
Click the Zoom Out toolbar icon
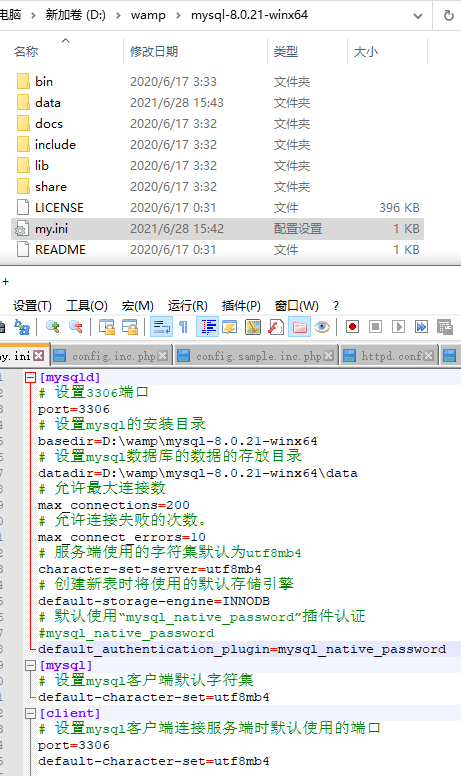coord(76,327)
